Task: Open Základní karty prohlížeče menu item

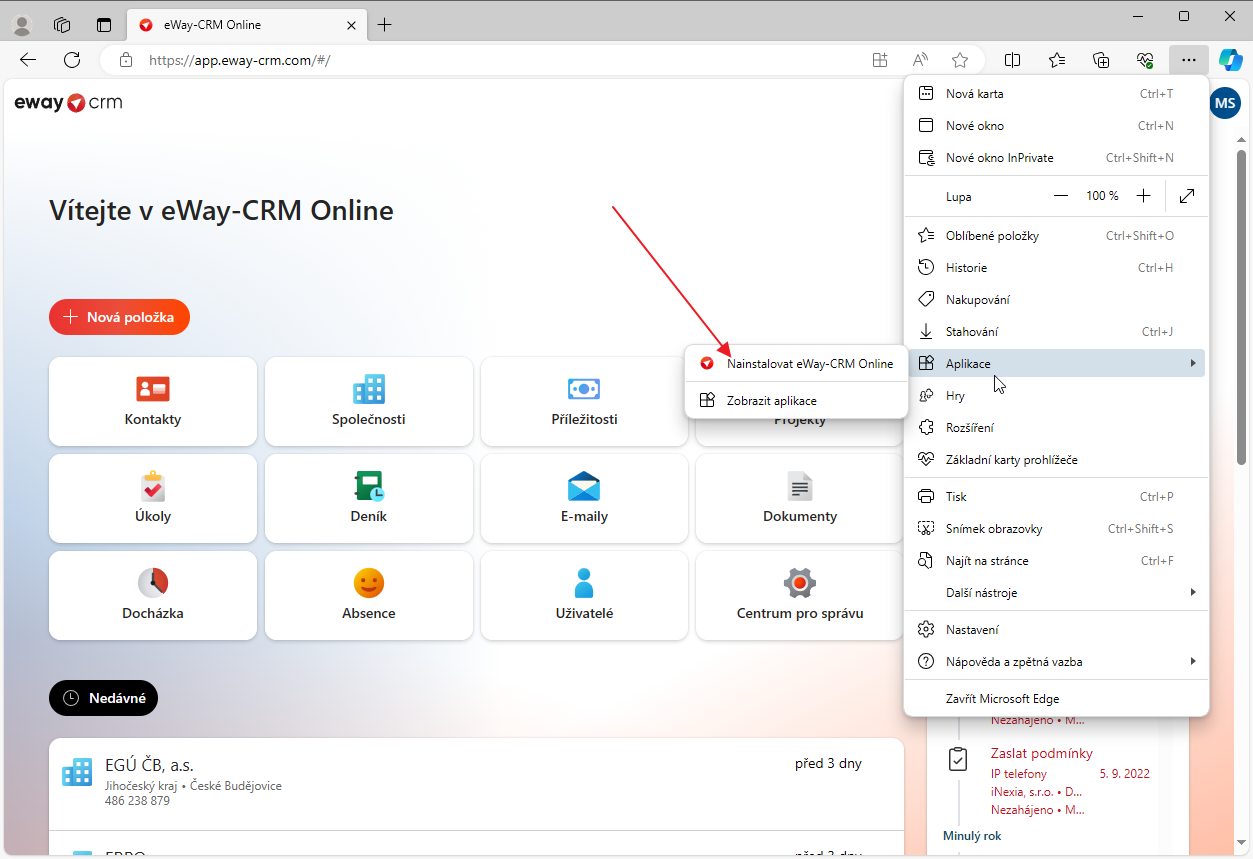Action: 1056,460
